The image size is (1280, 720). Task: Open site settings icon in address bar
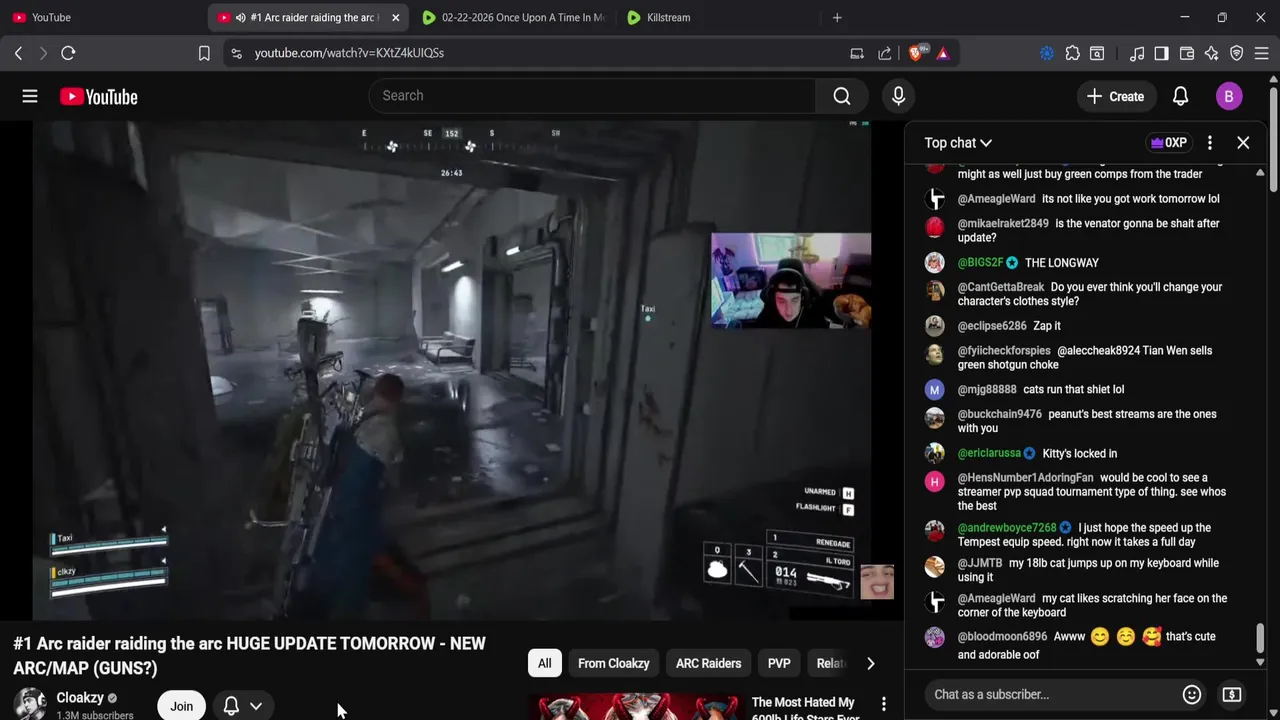tap(236, 53)
